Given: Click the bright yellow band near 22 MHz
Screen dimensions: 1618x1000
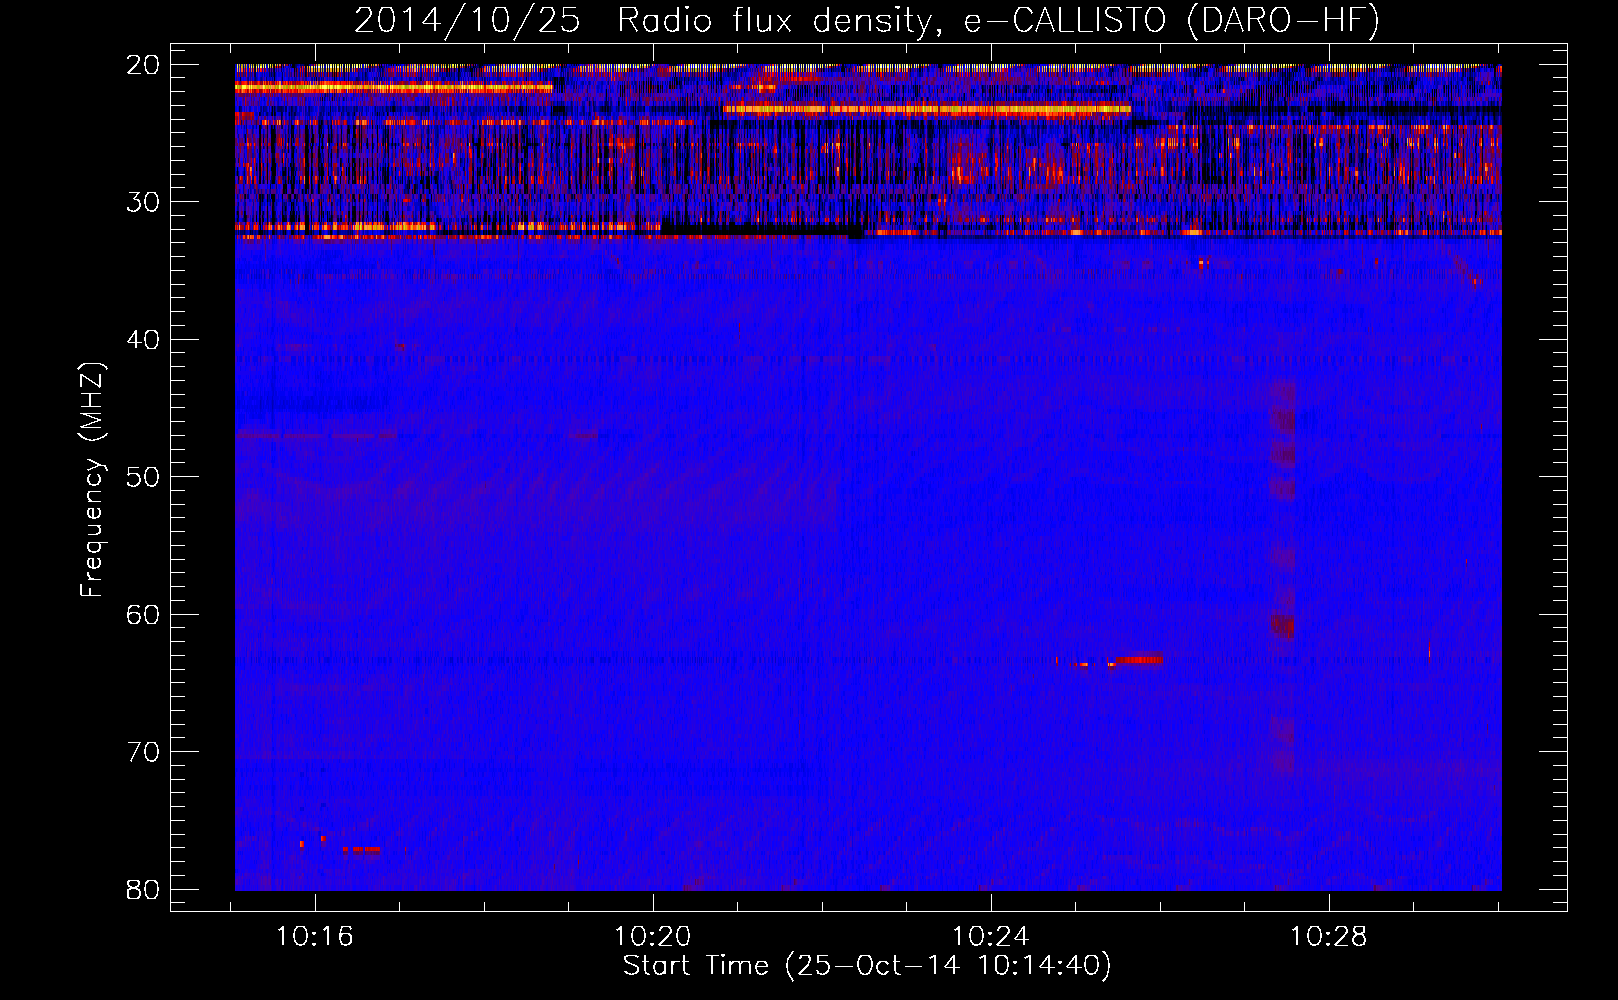Looking at the screenshot, I should pos(393,88).
